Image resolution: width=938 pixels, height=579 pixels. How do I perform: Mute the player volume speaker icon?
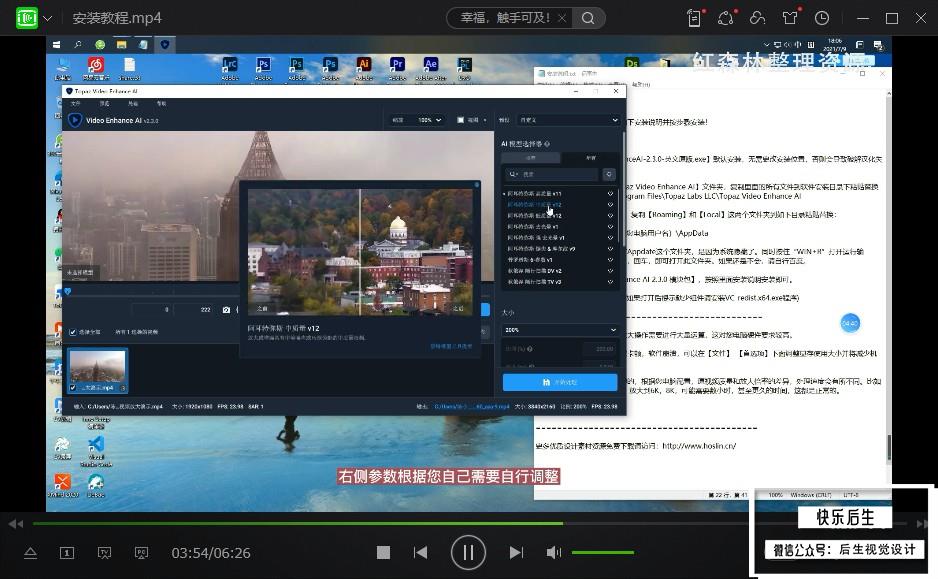[553, 553]
